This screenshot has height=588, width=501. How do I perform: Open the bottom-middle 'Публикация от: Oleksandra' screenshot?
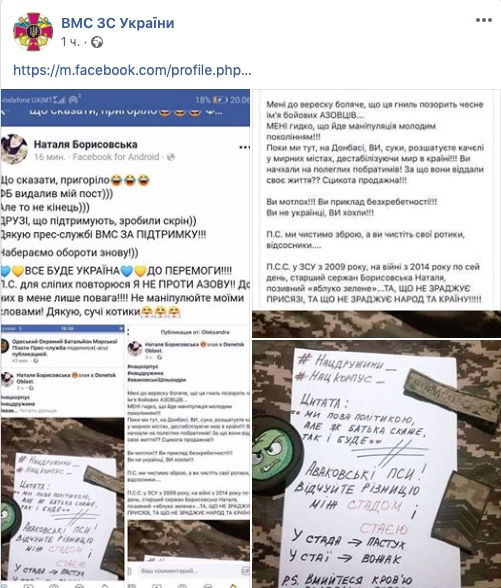[189, 456]
